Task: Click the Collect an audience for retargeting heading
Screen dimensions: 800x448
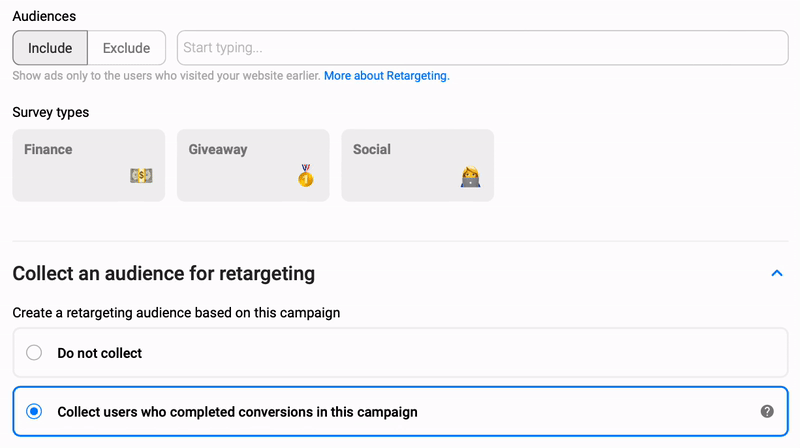Action: coord(164,273)
